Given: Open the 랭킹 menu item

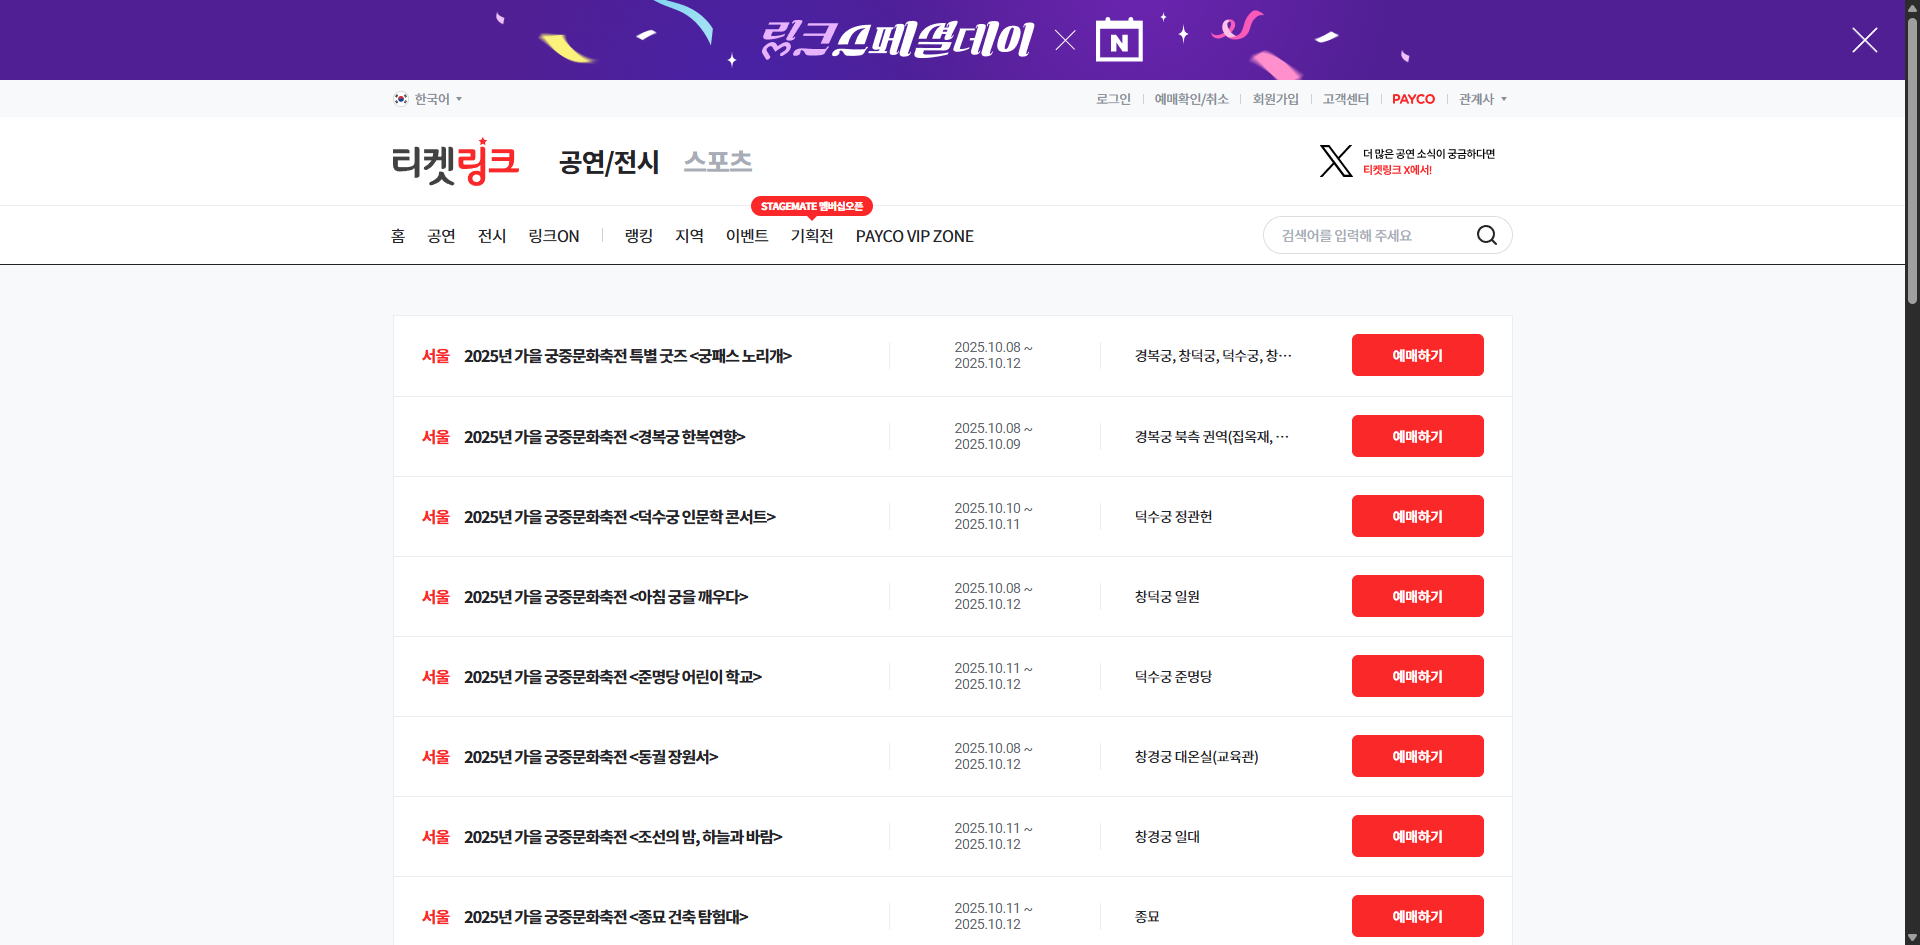Looking at the screenshot, I should pos(638,236).
